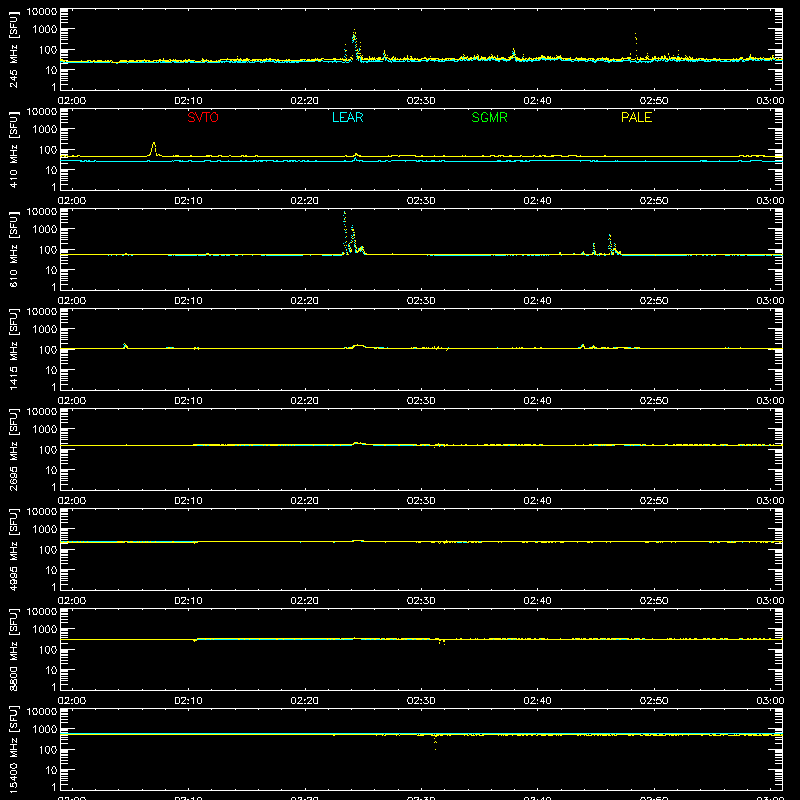Select the 245 MHz [SFU] axis label
The width and height of the screenshot is (800, 800).
tap(13, 51)
